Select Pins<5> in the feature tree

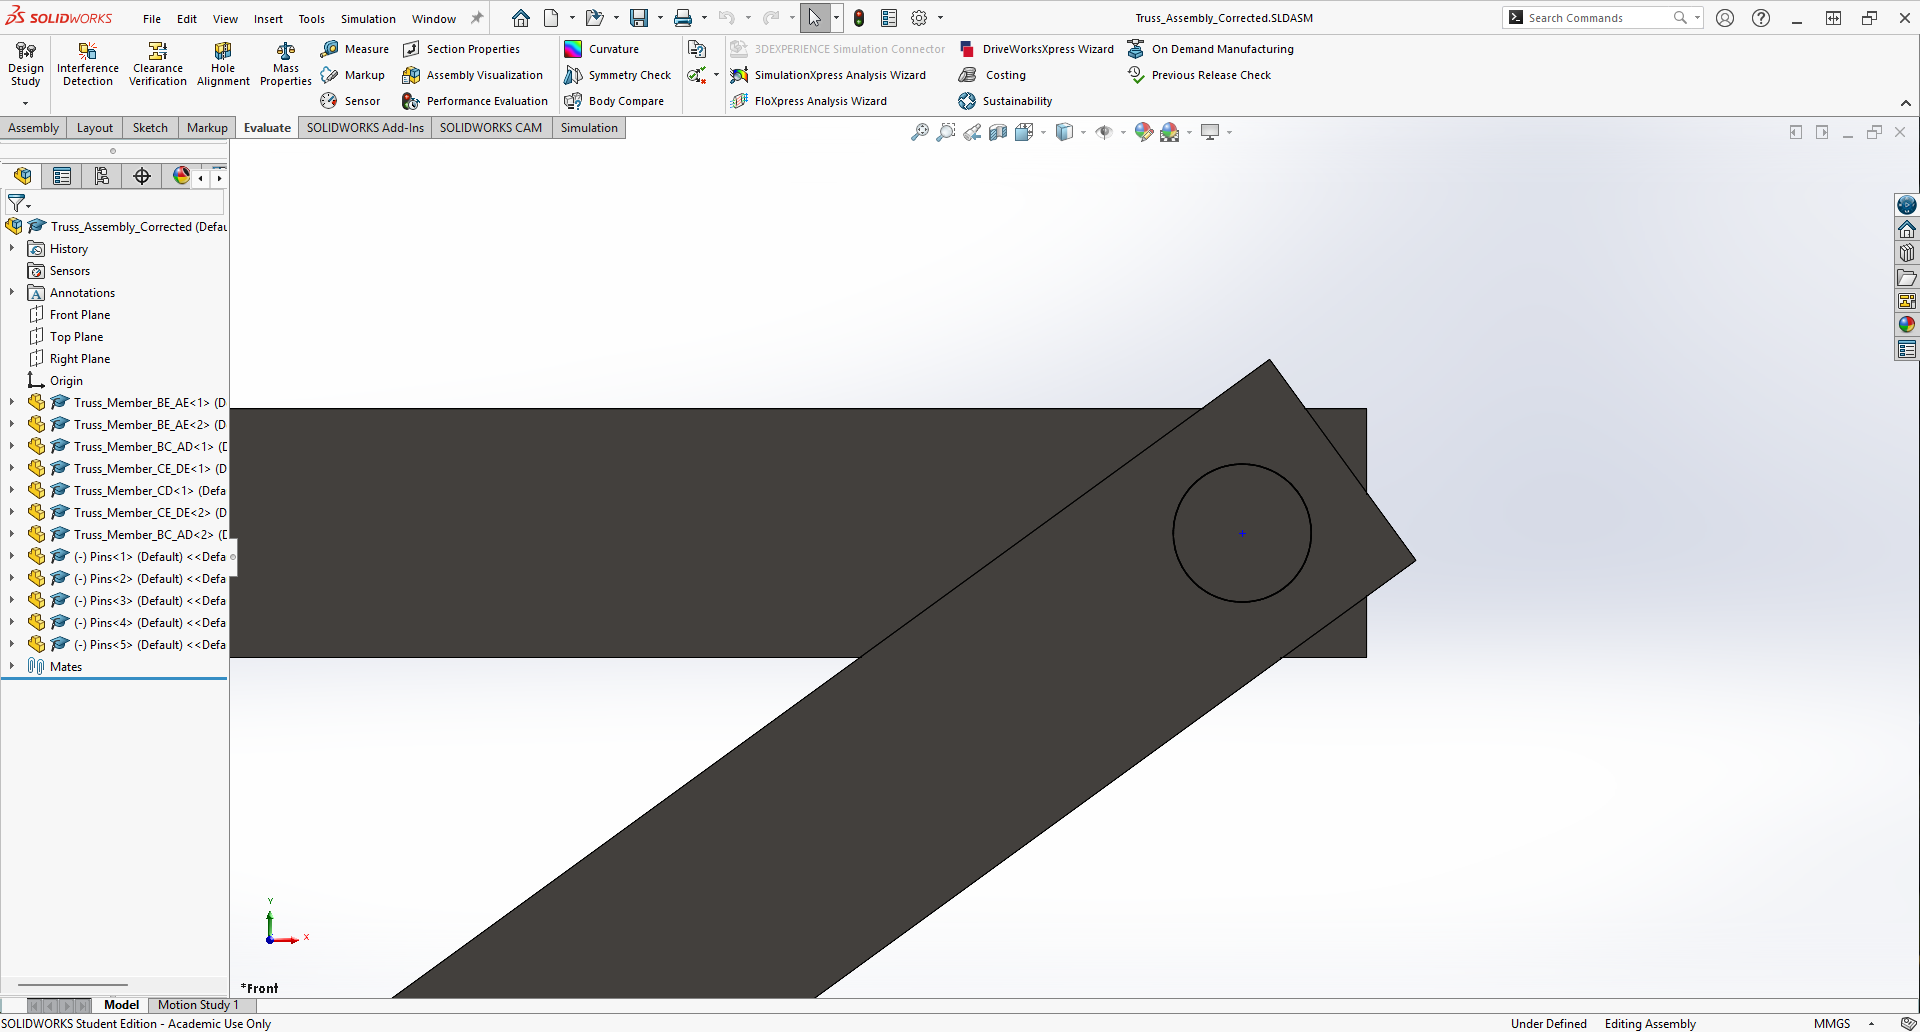150,645
